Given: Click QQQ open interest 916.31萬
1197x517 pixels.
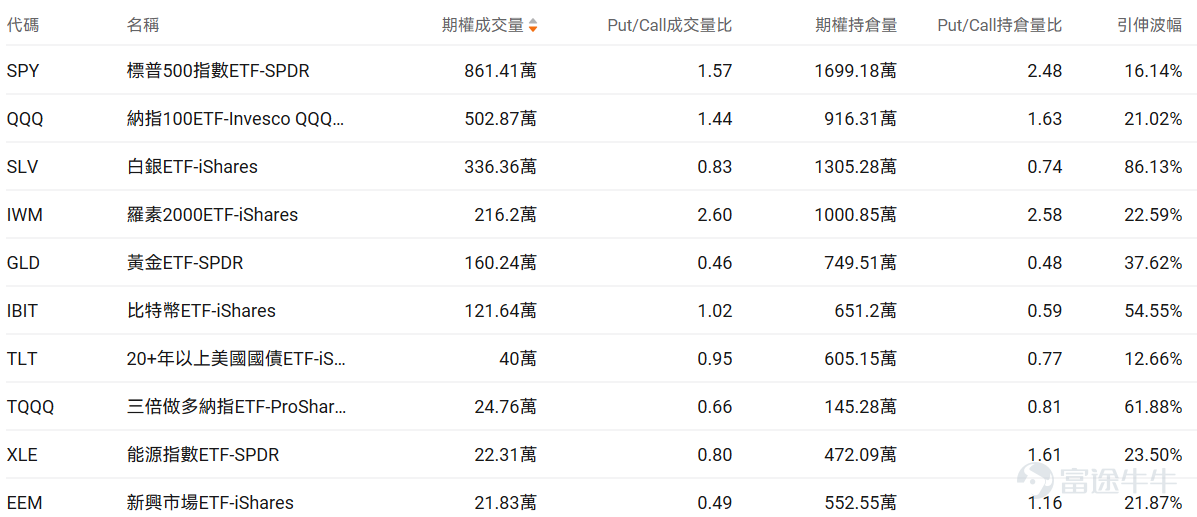Looking at the screenshot, I should pos(860,119).
